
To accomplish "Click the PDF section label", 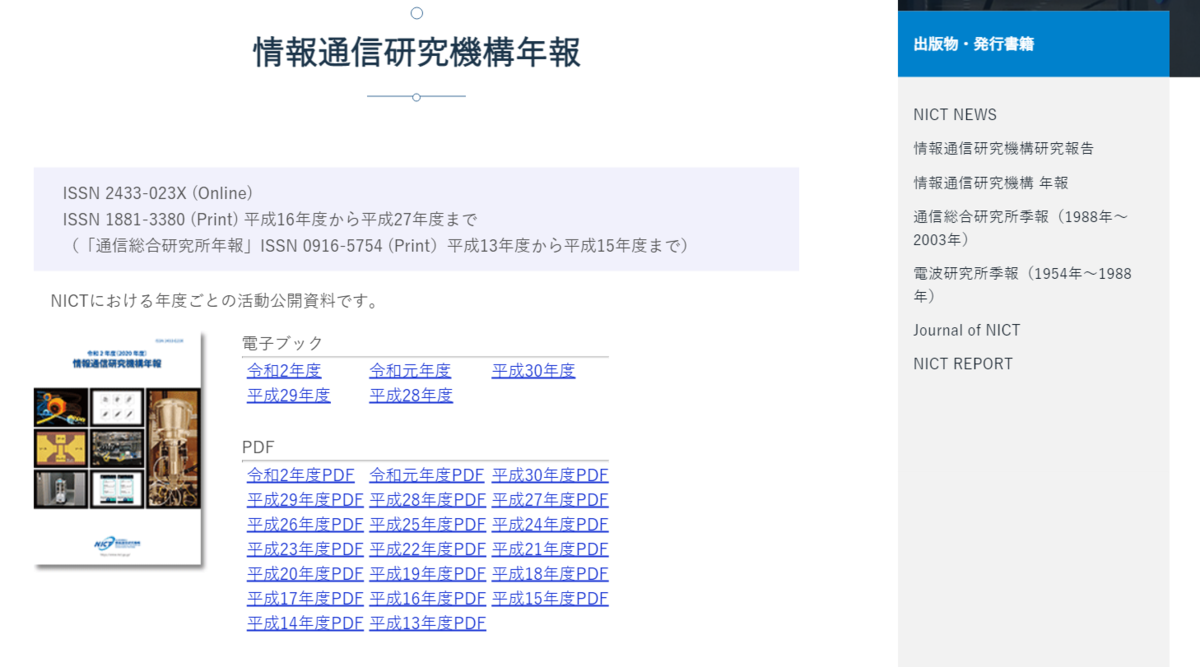I will [x=258, y=447].
